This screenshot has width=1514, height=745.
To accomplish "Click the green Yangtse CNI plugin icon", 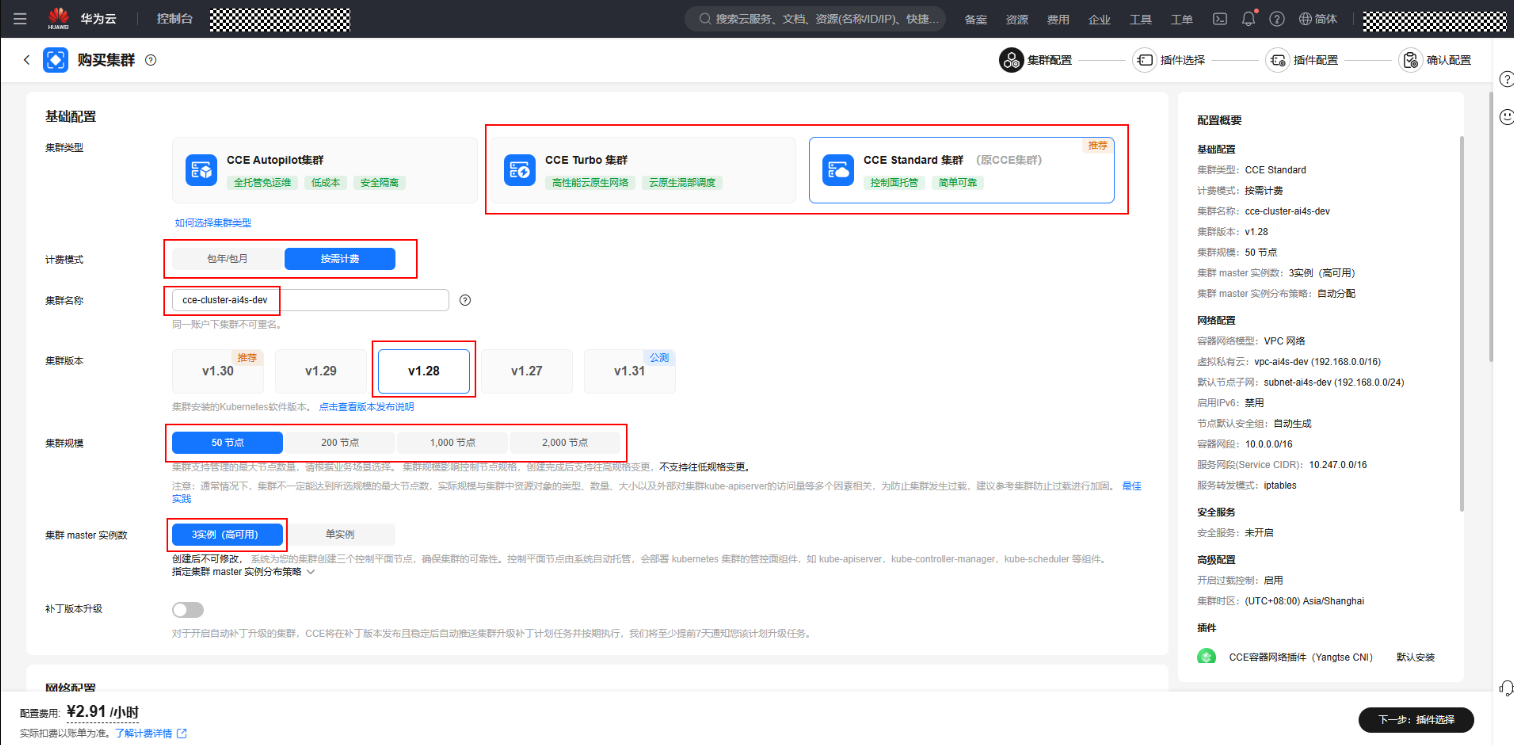I will [x=1206, y=657].
